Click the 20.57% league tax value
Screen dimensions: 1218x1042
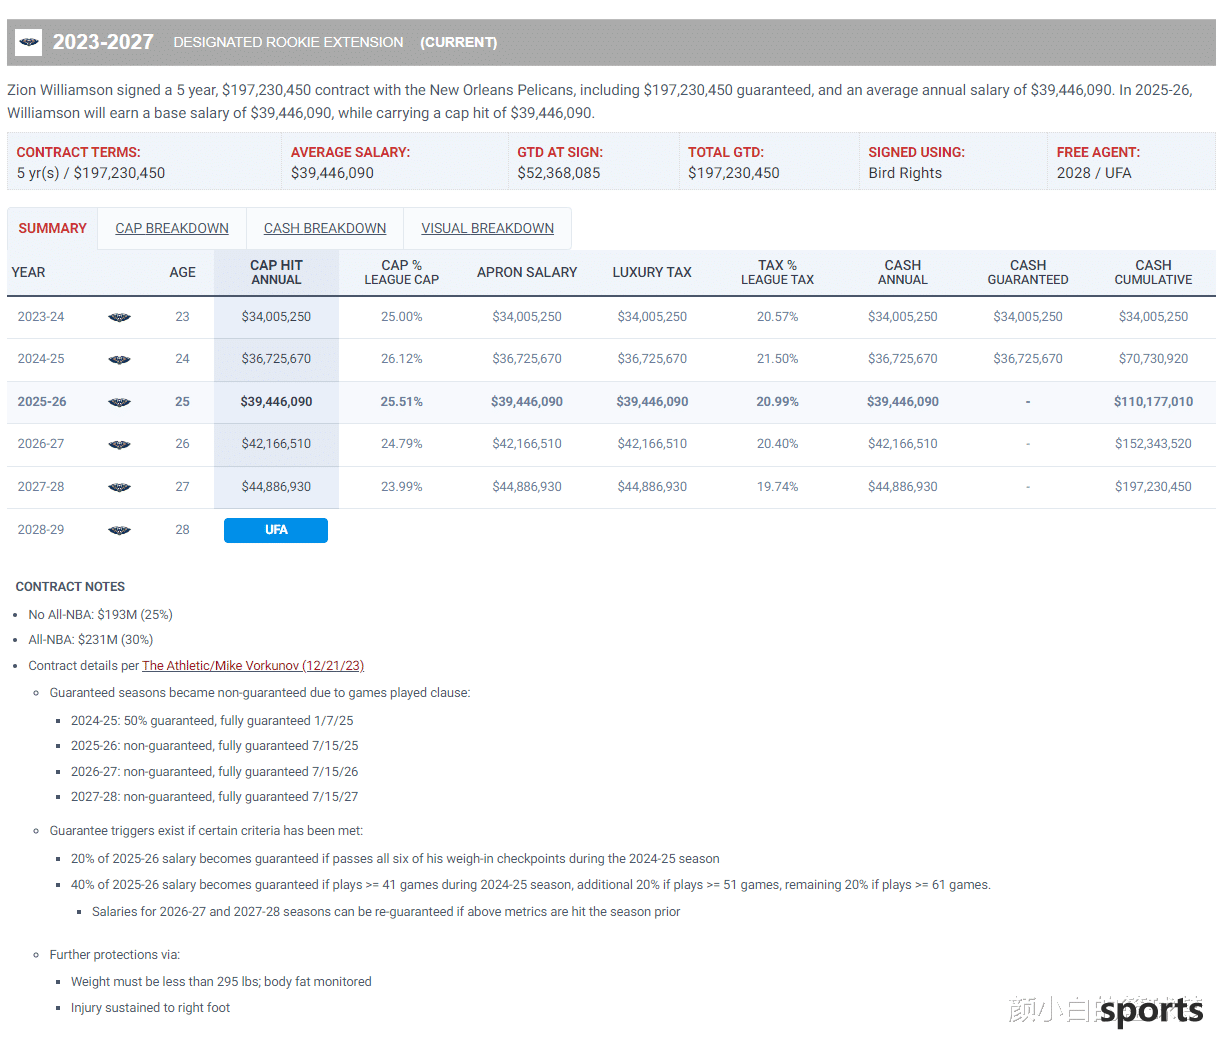coord(777,317)
